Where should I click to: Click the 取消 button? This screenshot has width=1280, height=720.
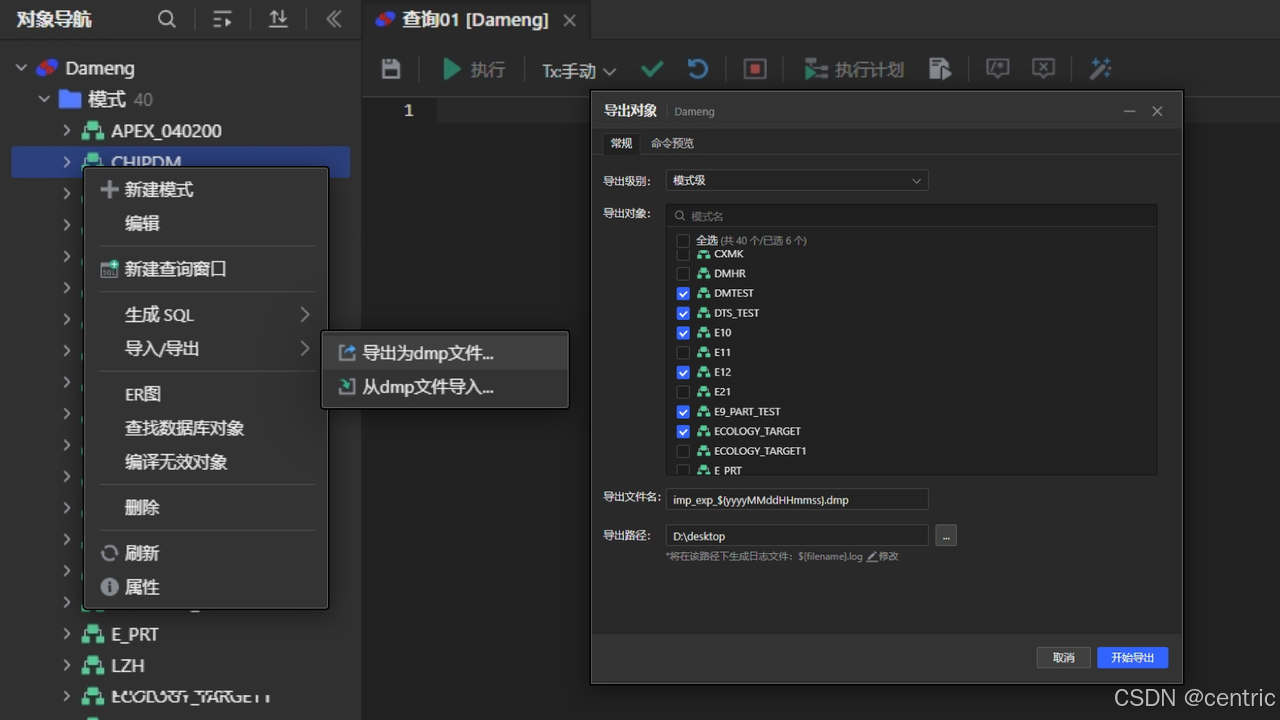(x=1063, y=657)
